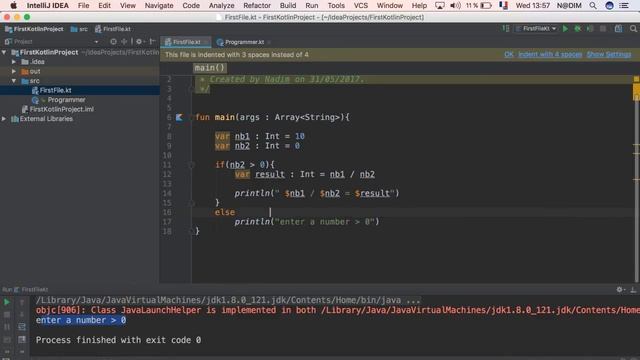The height and width of the screenshot is (360, 640).
Task: Pause output icon in the Run panel
Action: pos(7,327)
